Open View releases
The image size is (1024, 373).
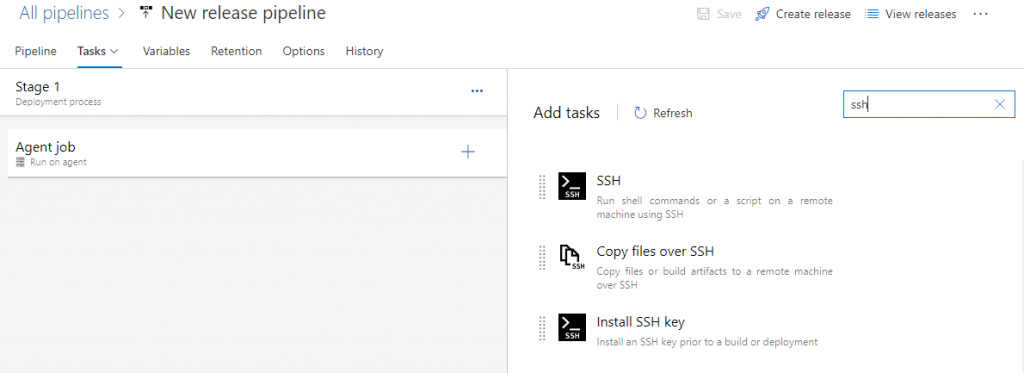point(910,14)
